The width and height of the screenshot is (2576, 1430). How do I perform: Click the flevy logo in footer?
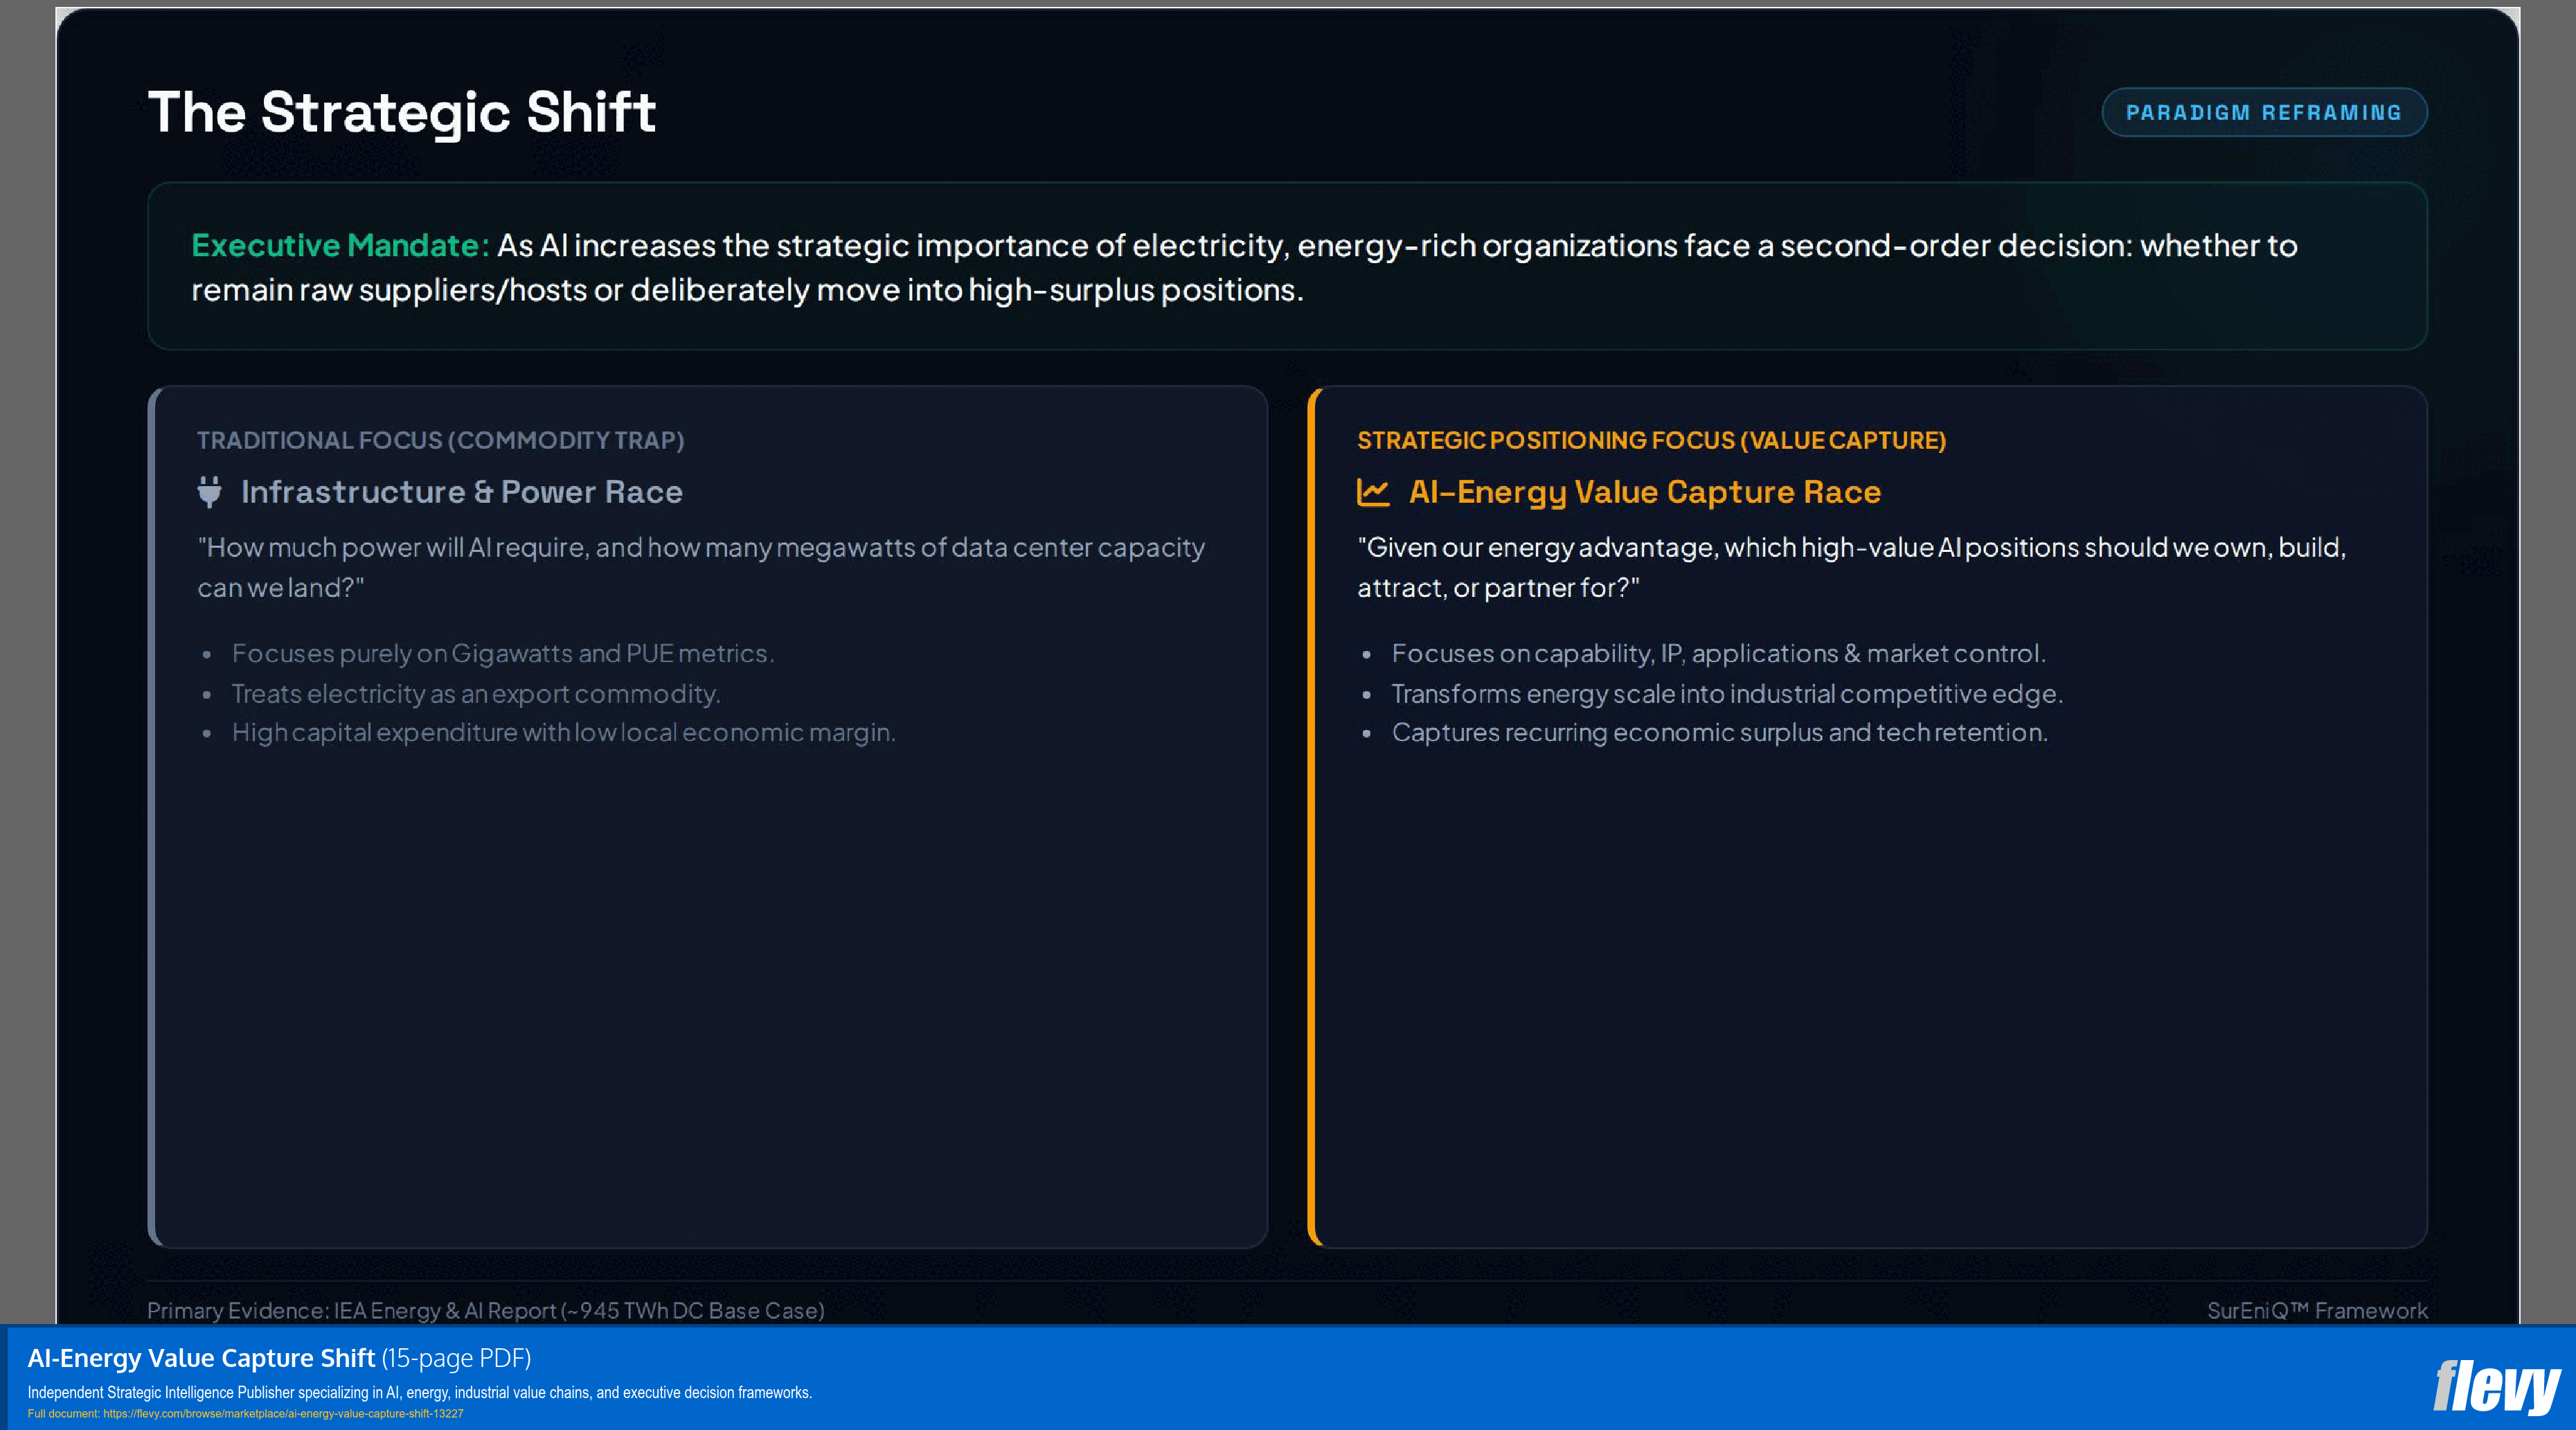(2496, 1387)
